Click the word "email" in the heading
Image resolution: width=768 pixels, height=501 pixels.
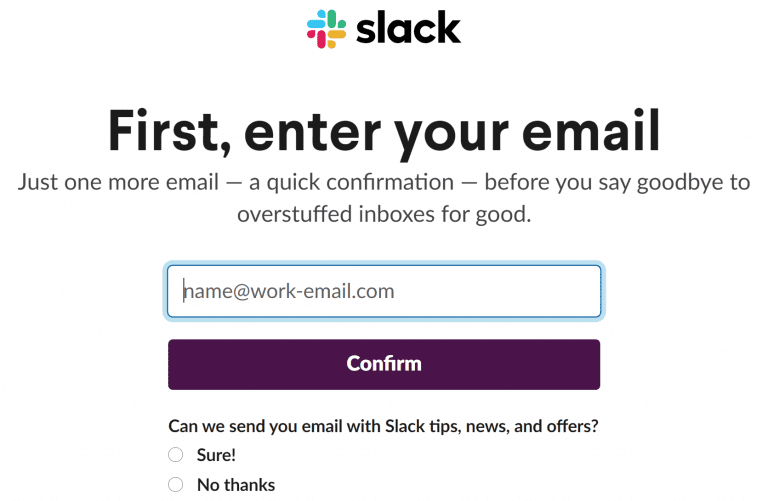click(591, 130)
